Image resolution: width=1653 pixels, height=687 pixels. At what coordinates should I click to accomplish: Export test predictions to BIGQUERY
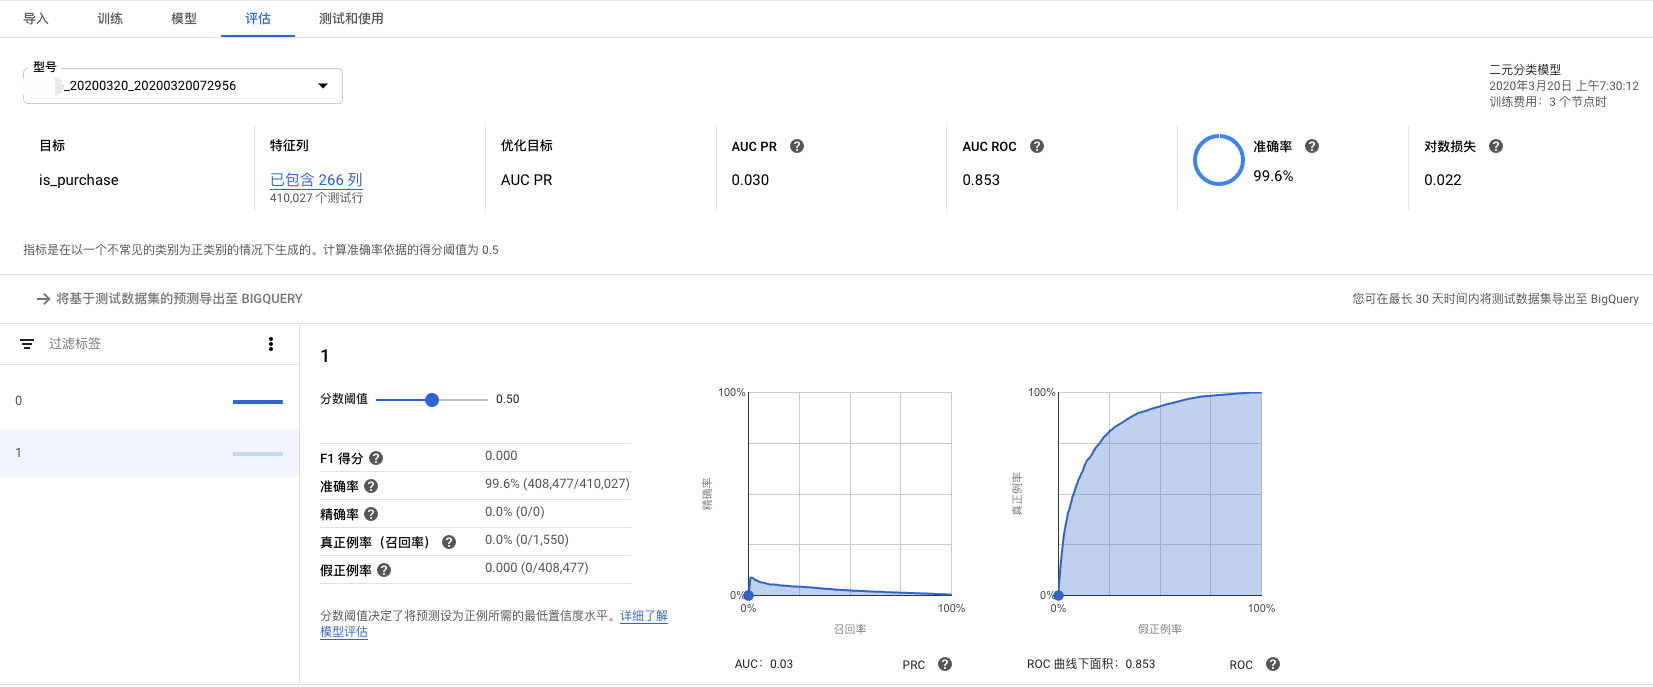170,299
